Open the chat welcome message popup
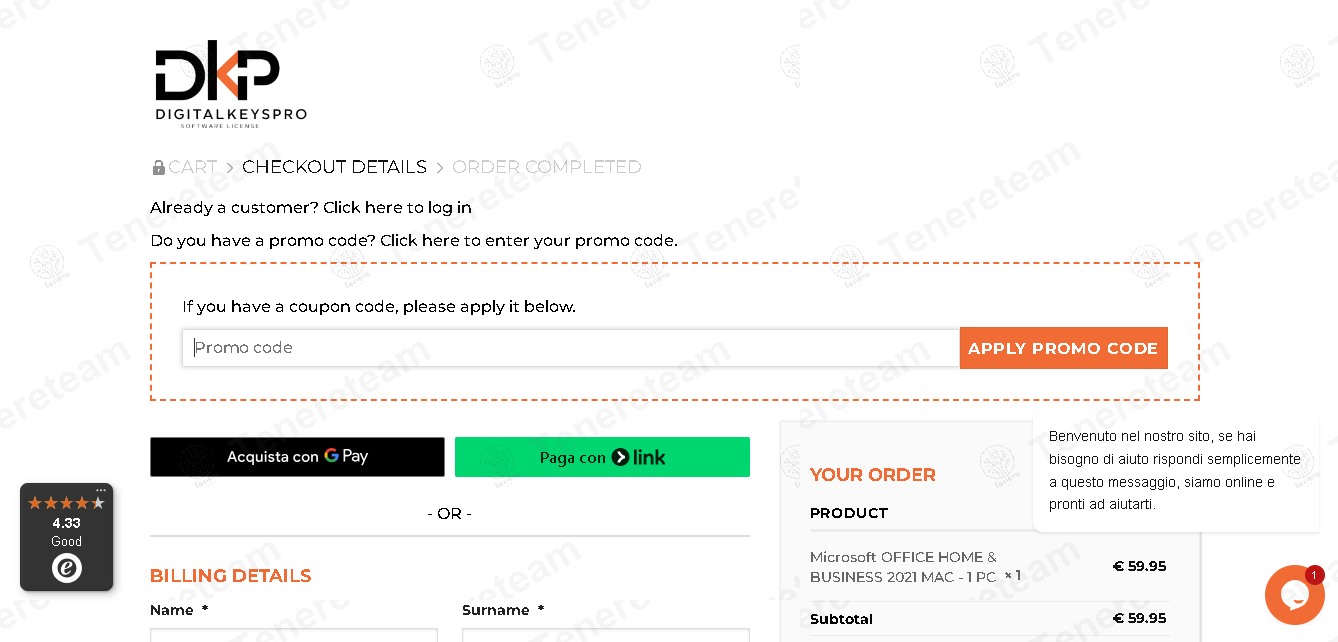 point(1175,470)
